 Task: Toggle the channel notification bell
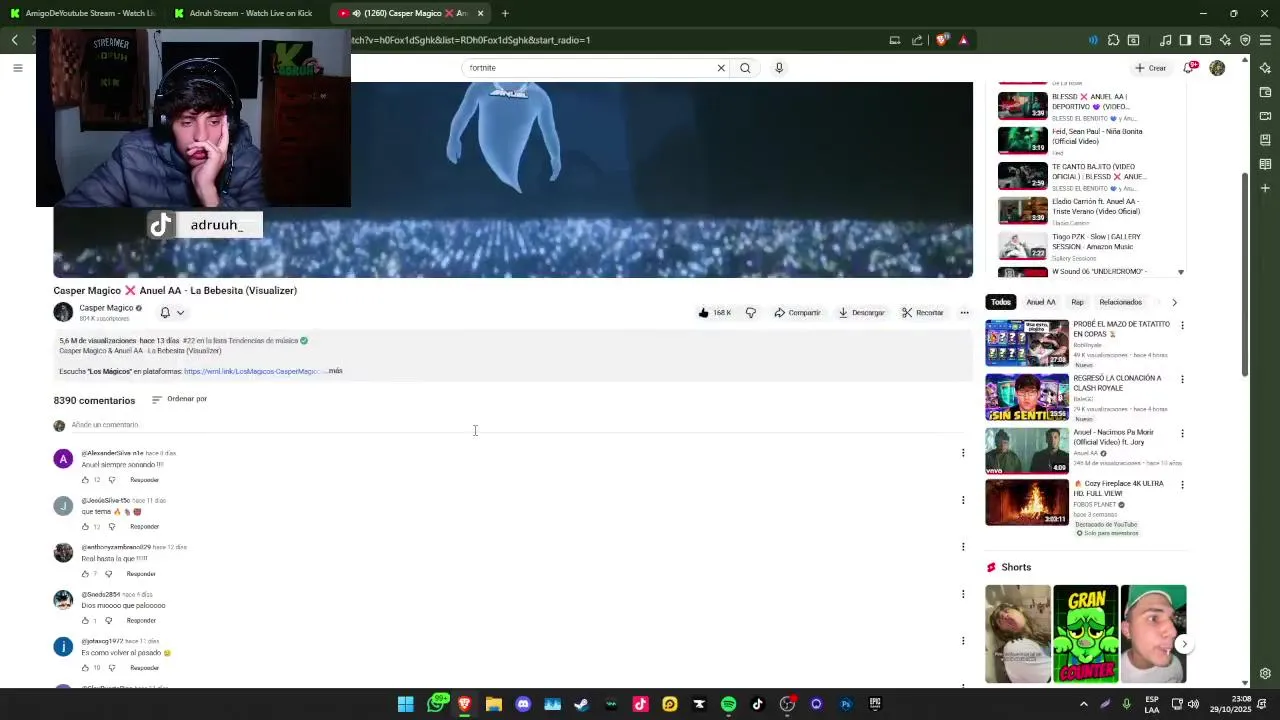165,313
